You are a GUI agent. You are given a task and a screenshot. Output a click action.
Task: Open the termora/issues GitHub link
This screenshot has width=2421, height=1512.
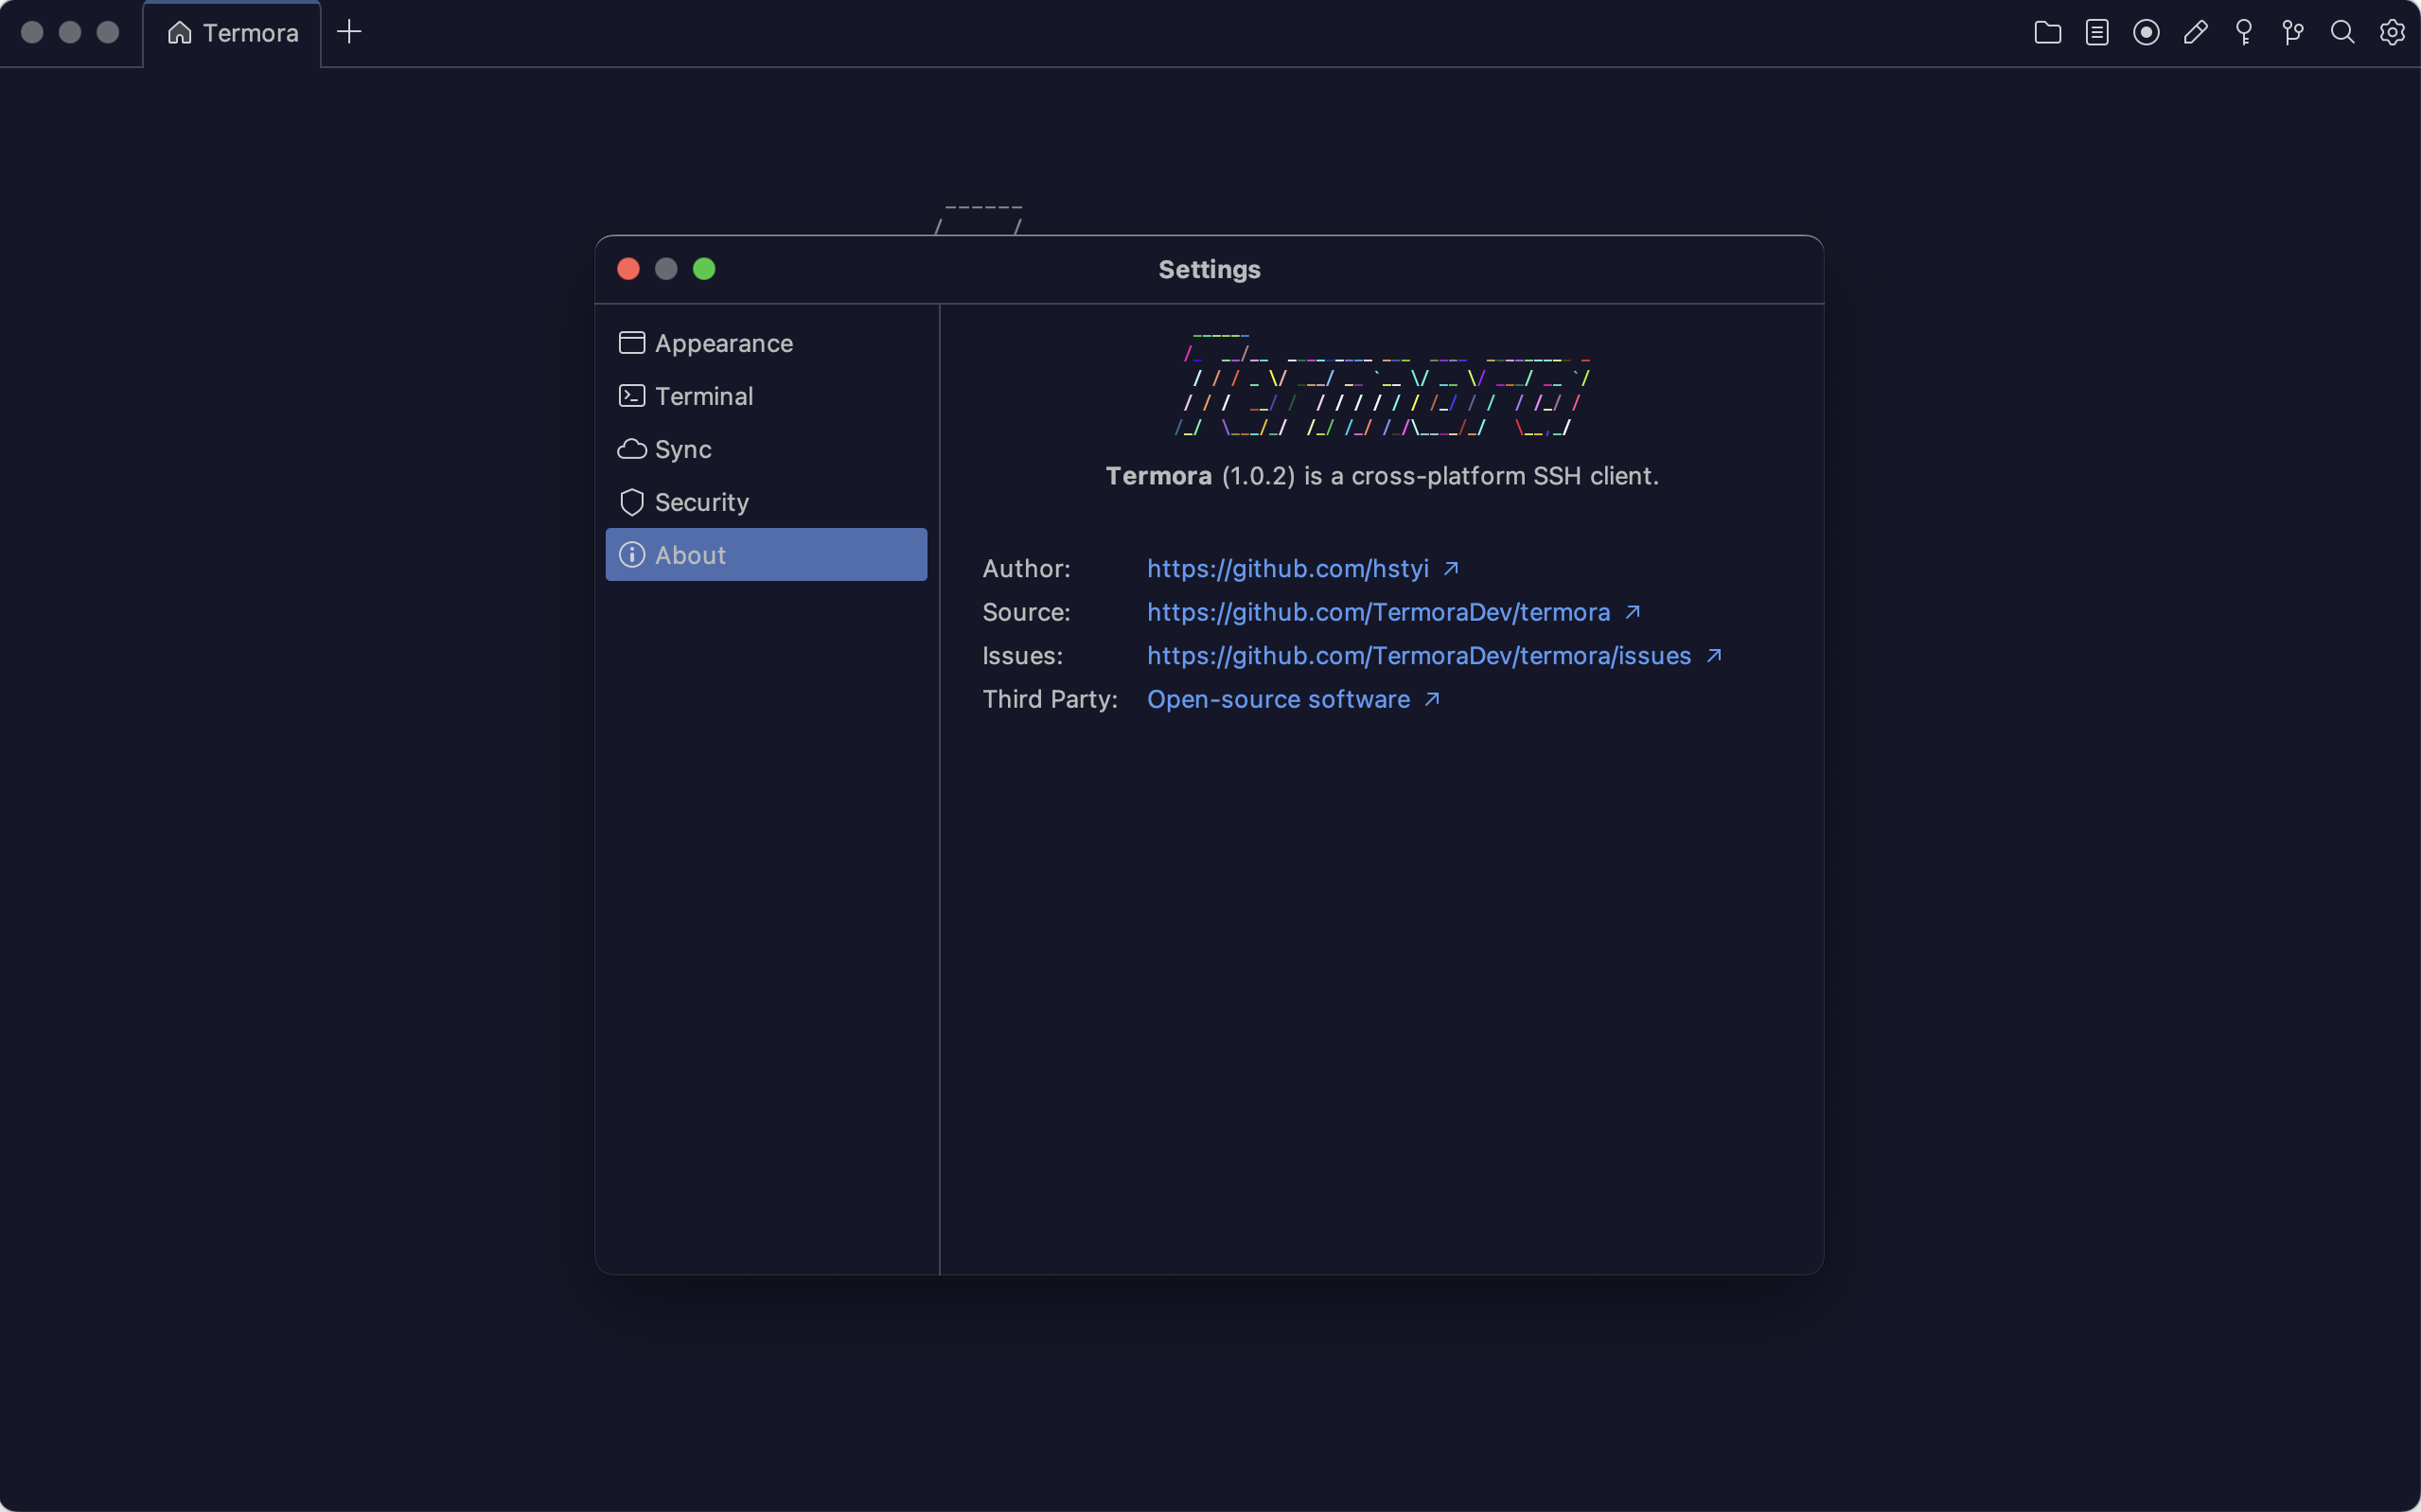tap(1418, 656)
